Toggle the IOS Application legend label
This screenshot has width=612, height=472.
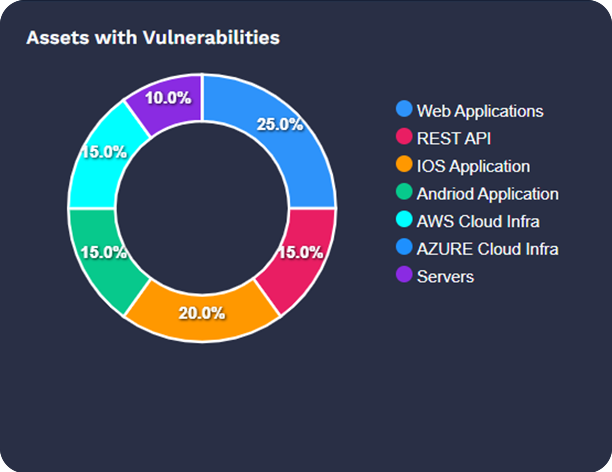pyautogui.click(x=473, y=166)
